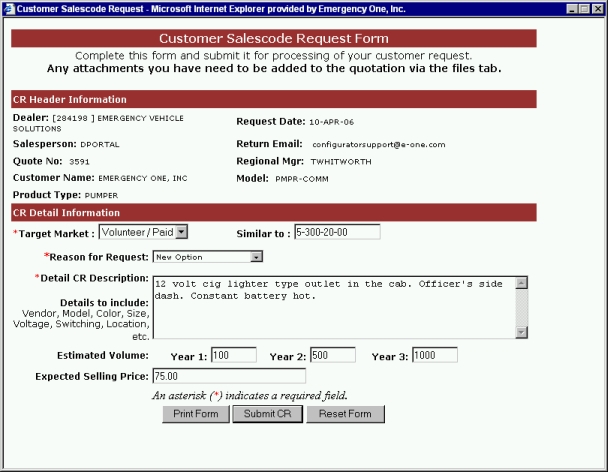Screen dimensions: 608x472
Task: Submit the form with Submit CR
Action: [268, 414]
